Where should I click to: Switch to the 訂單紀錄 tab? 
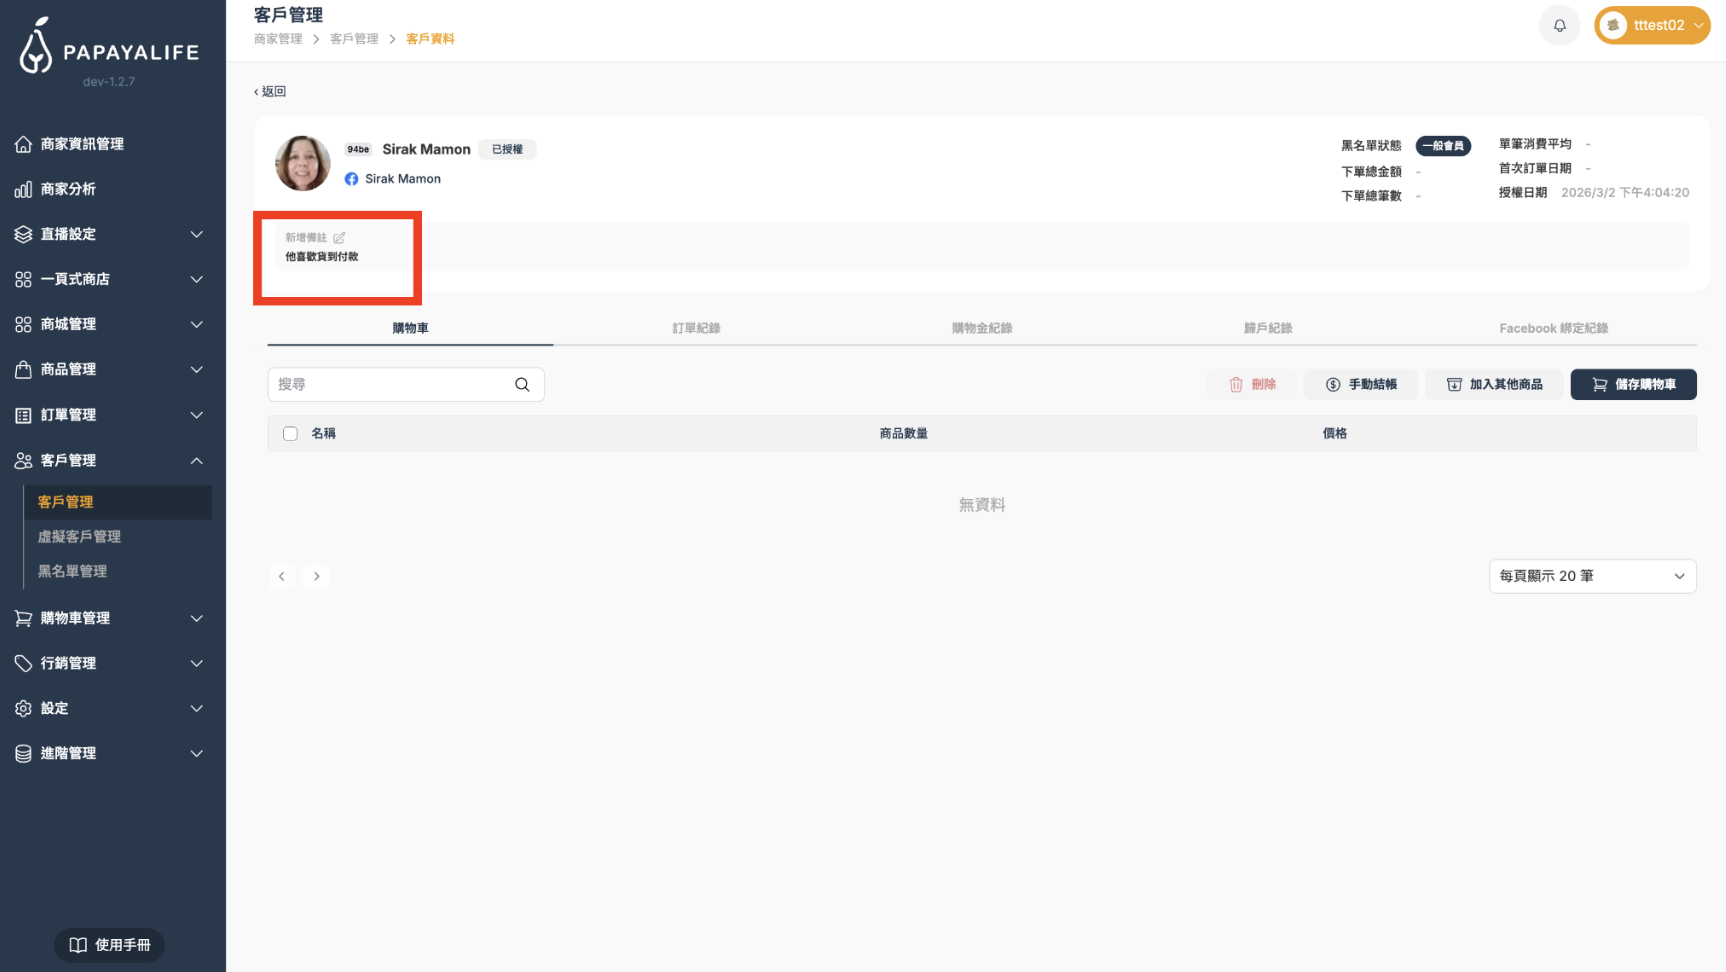[696, 328]
